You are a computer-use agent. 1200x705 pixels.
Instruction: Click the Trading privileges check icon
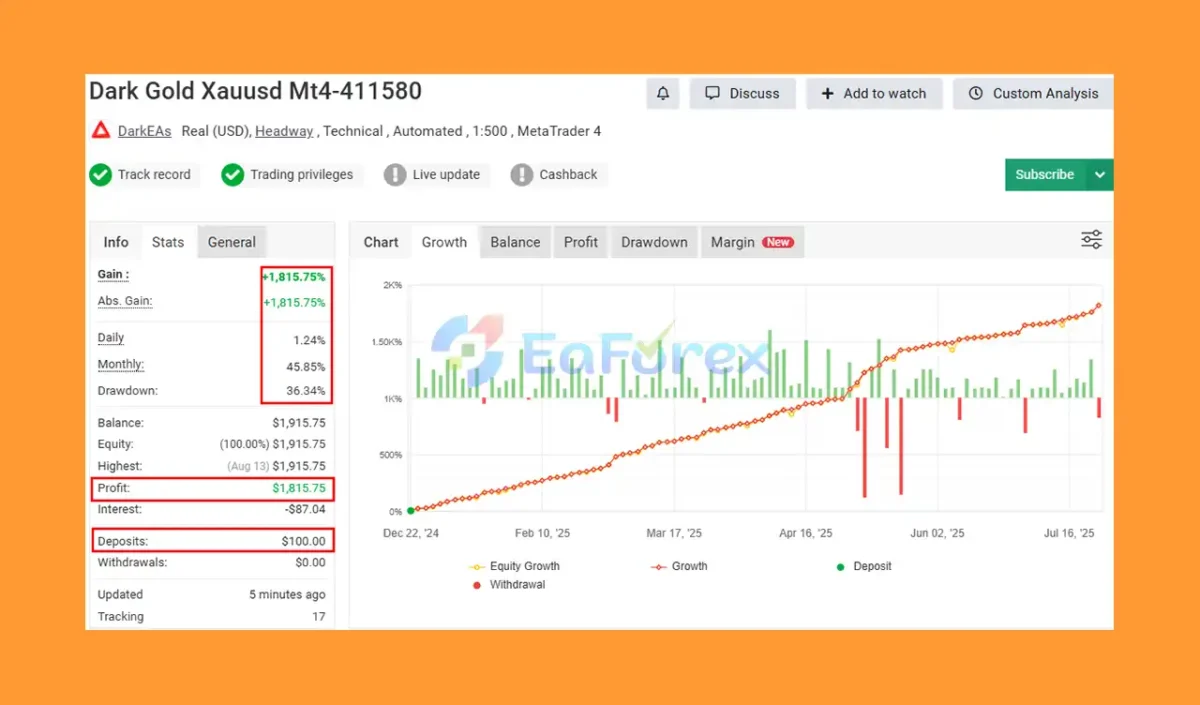point(232,175)
